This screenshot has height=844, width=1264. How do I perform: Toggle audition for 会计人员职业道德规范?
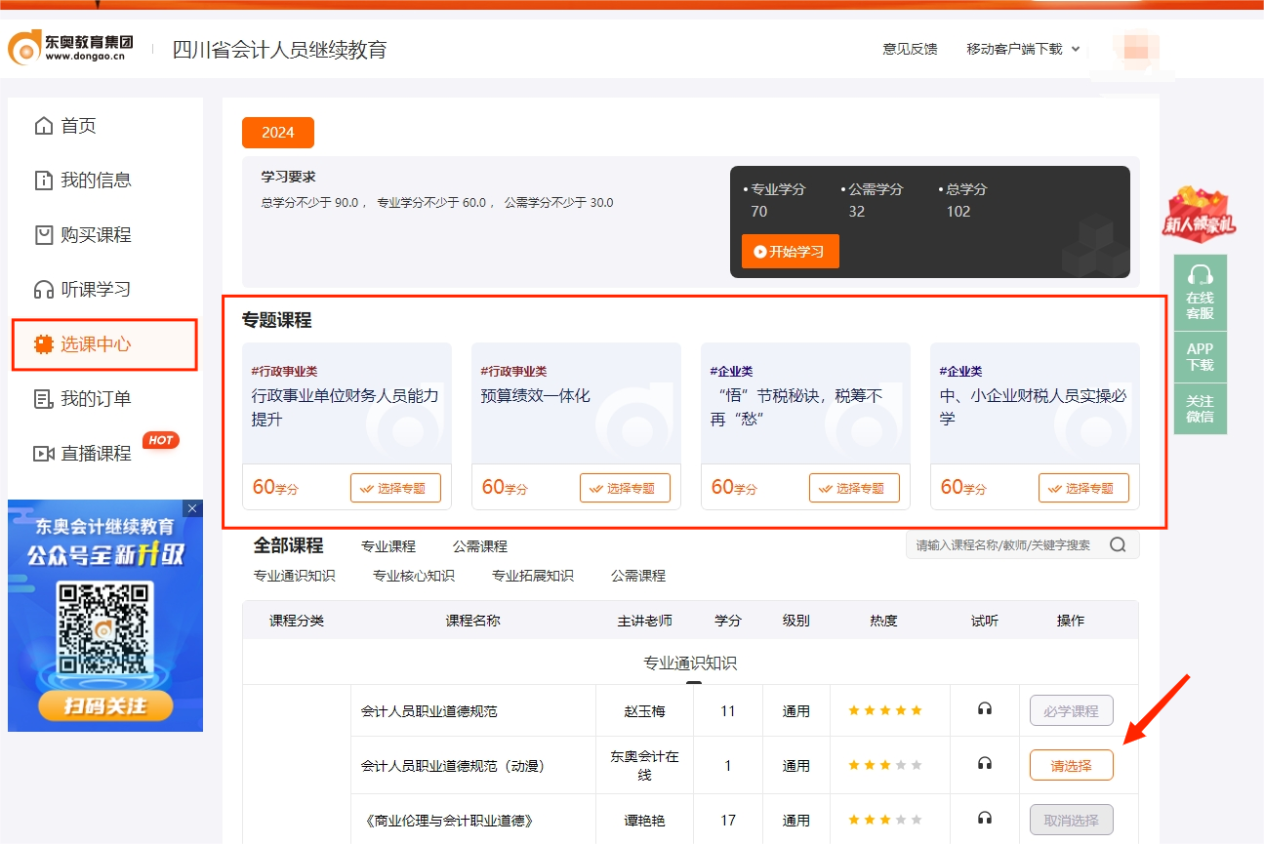point(984,710)
